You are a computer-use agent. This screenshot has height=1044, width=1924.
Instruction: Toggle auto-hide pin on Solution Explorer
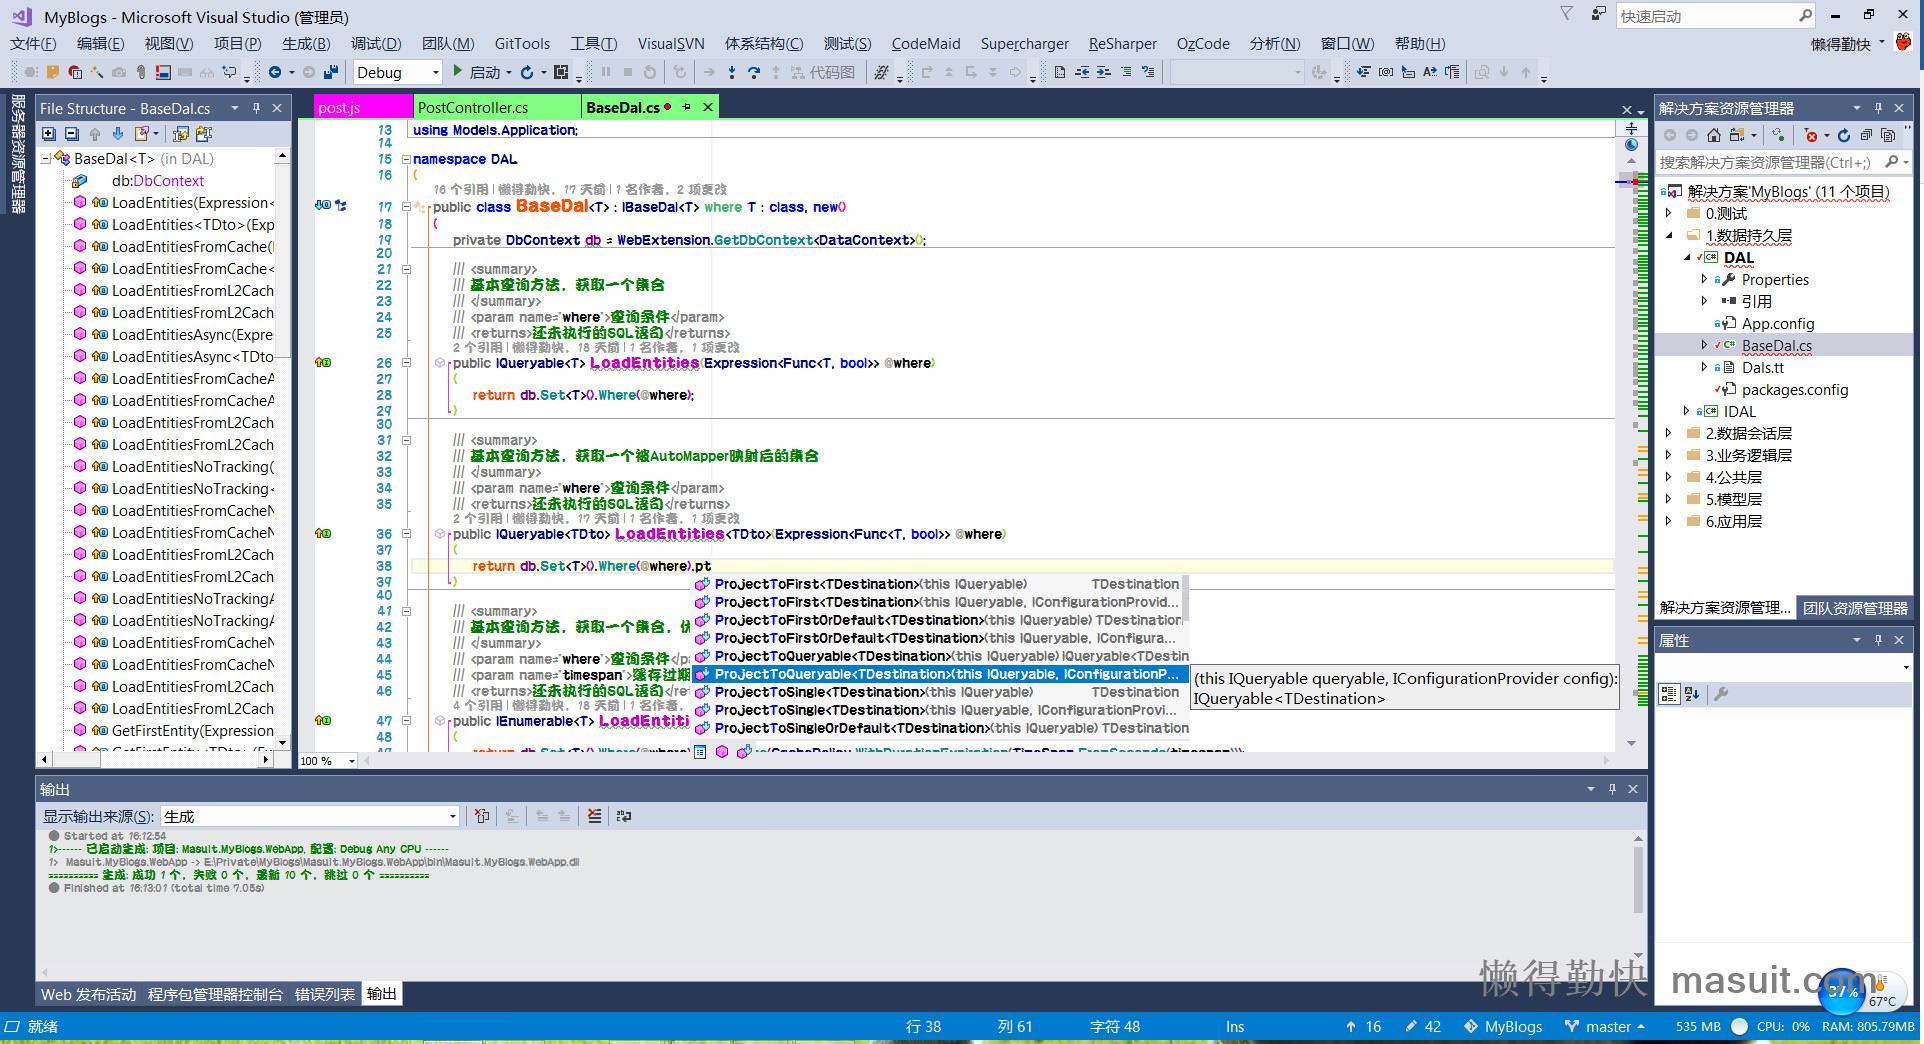point(1879,108)
